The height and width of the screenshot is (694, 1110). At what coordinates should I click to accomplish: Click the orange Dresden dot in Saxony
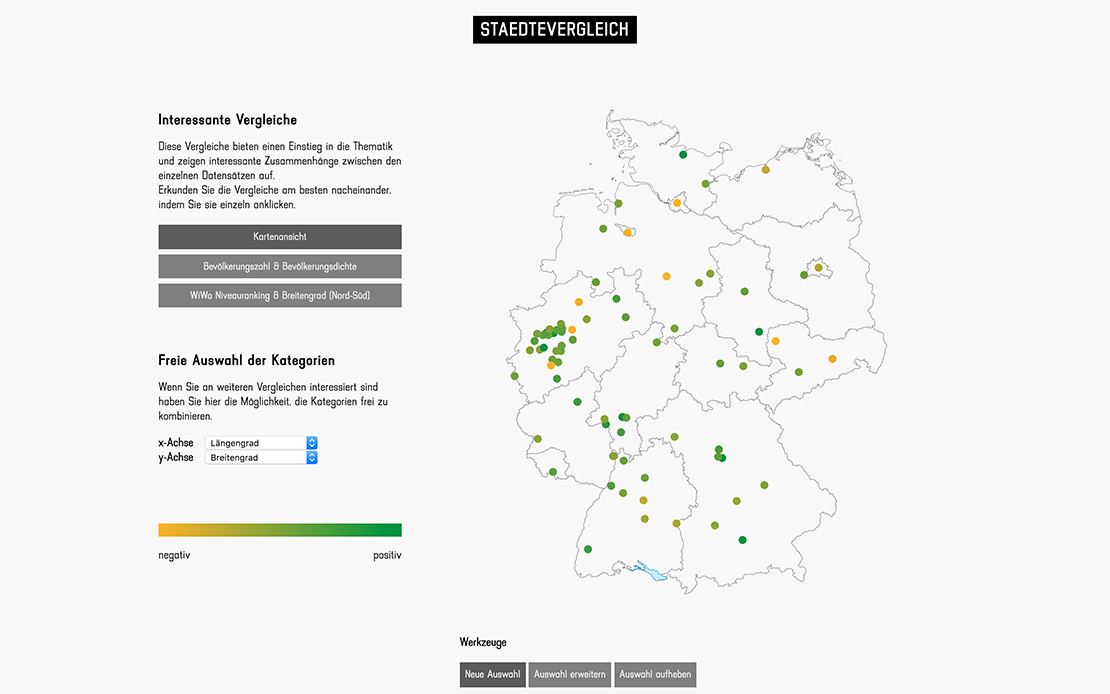832,359
